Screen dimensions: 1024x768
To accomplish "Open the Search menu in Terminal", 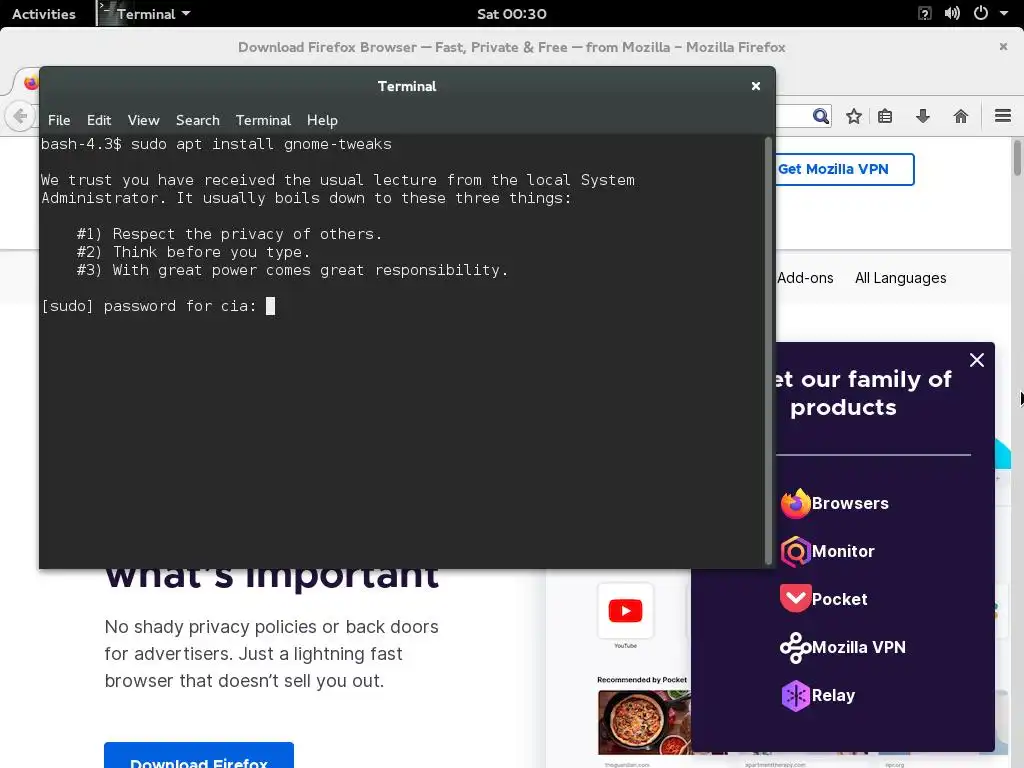I will [197, 120].
